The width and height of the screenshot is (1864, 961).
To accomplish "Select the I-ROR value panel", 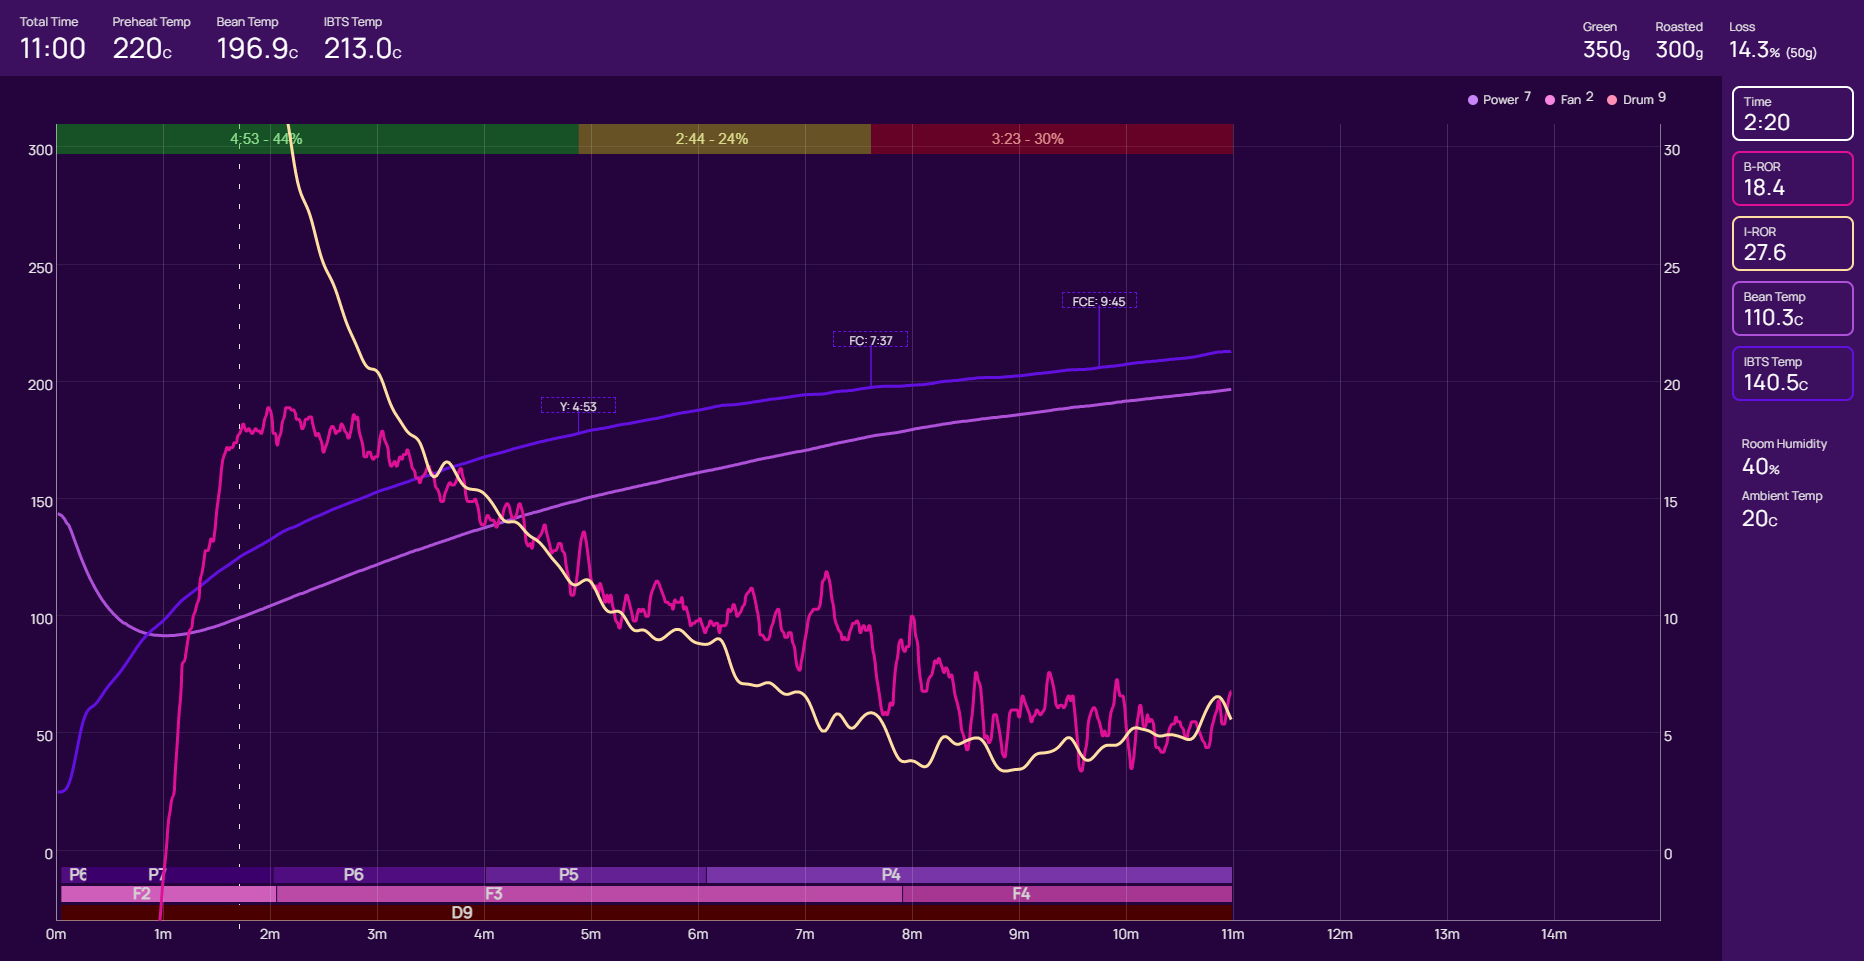I will 1792,243.
